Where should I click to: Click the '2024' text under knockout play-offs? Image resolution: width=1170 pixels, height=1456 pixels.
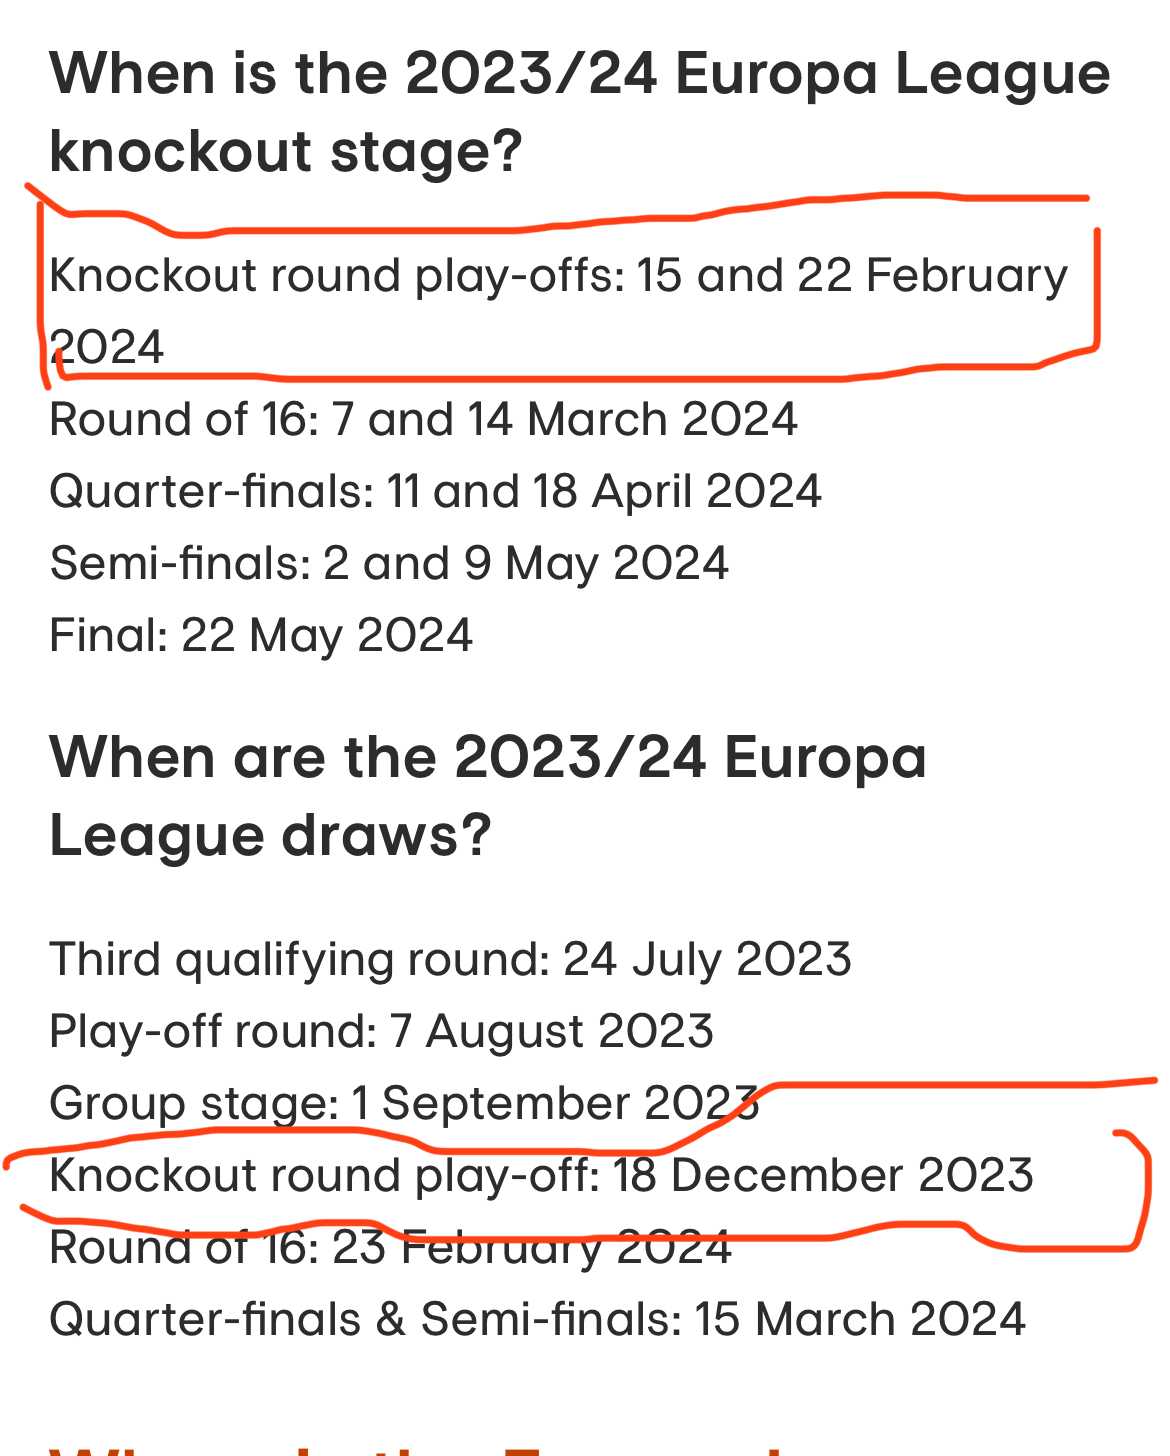(107, 347)
